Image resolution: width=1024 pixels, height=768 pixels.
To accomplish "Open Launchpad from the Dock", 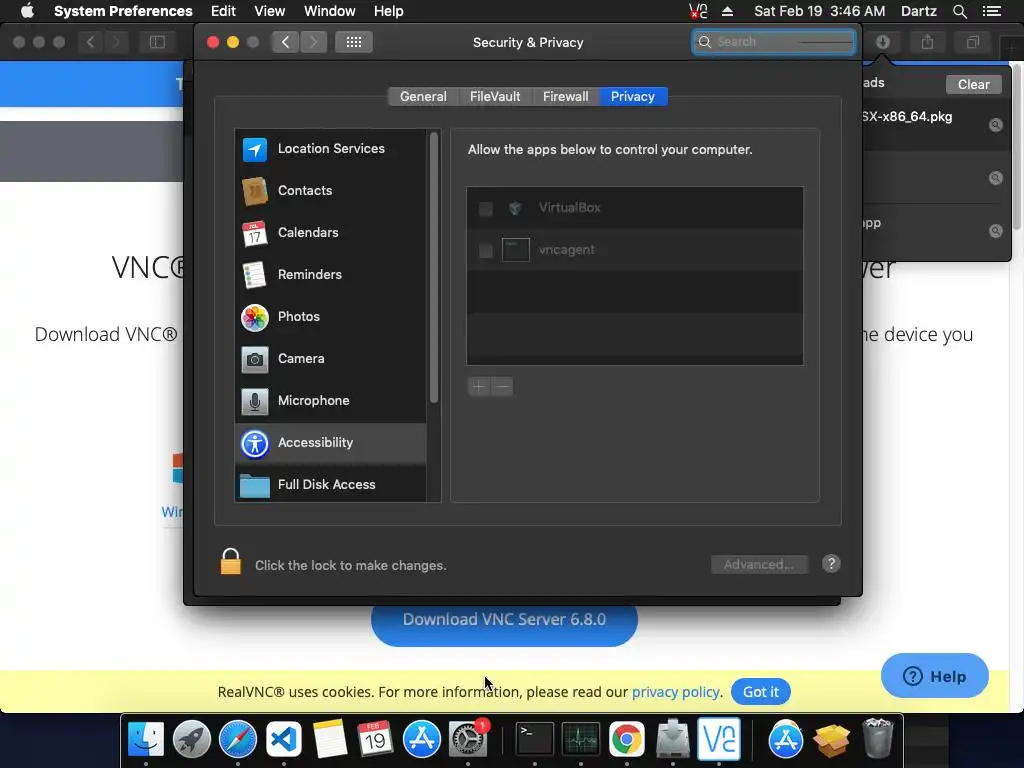I will point(191,739).
